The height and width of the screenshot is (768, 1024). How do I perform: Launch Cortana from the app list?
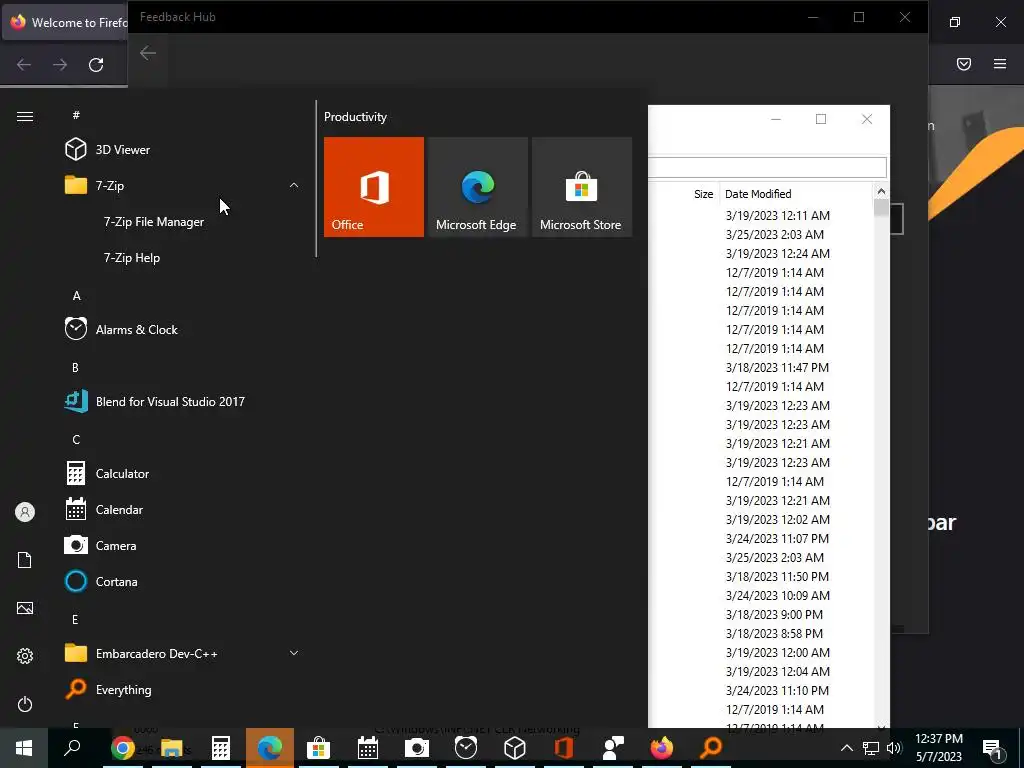click(180, 581)
